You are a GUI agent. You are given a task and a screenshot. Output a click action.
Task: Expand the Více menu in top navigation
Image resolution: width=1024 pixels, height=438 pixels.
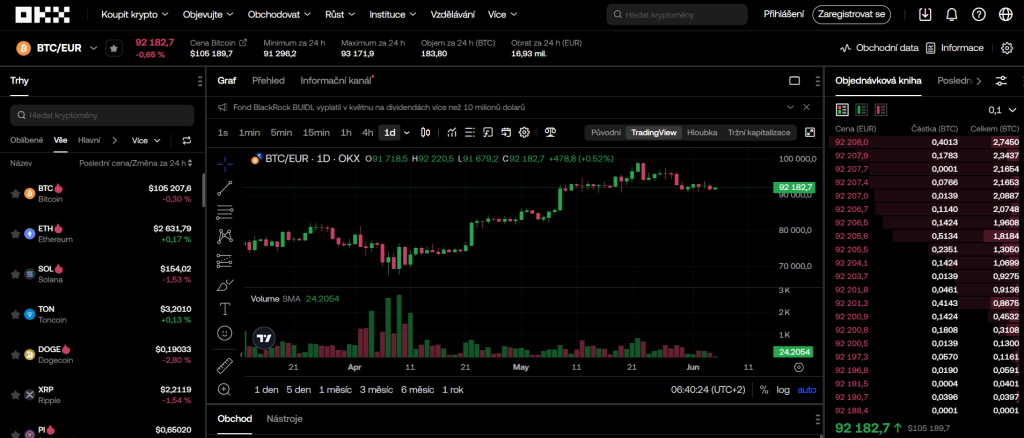point(502,14)
